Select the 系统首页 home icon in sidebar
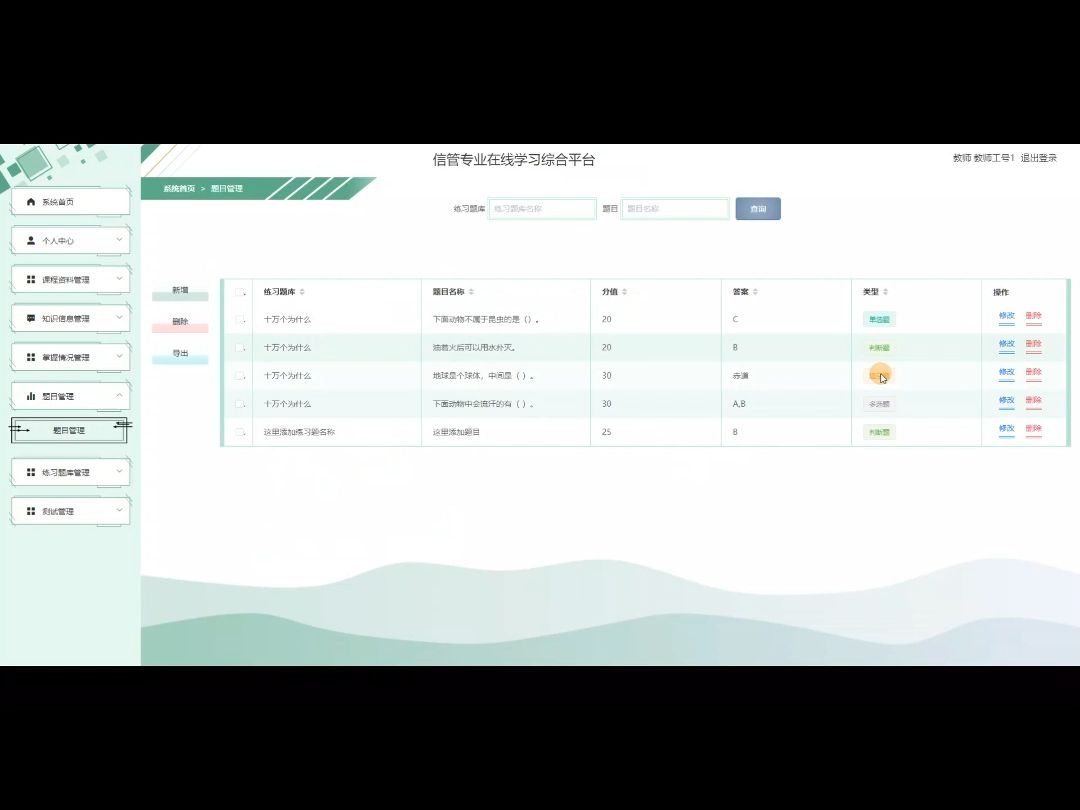Screen dimensions: 1080x810 (x=30, y=201)
